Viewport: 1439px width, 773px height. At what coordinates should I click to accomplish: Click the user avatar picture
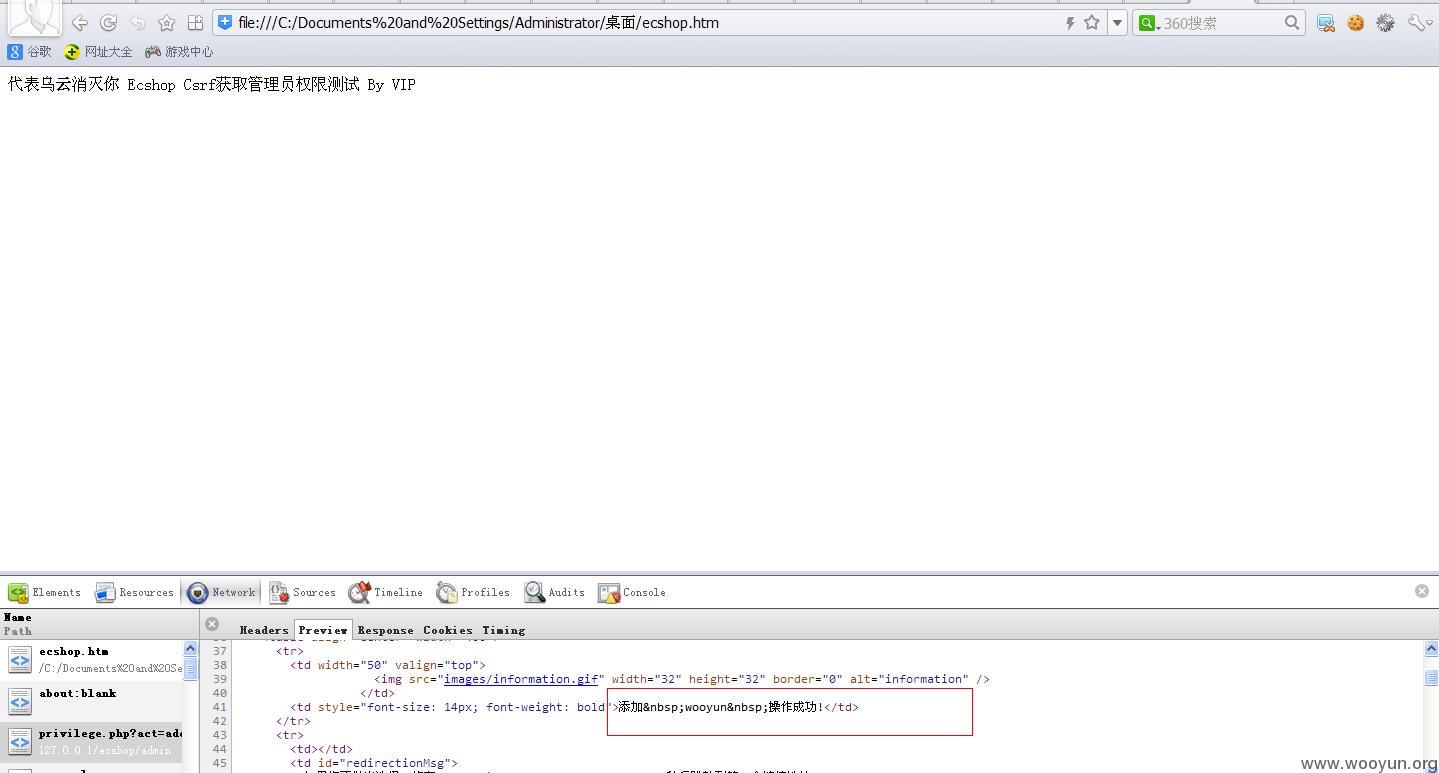point(35,17)
